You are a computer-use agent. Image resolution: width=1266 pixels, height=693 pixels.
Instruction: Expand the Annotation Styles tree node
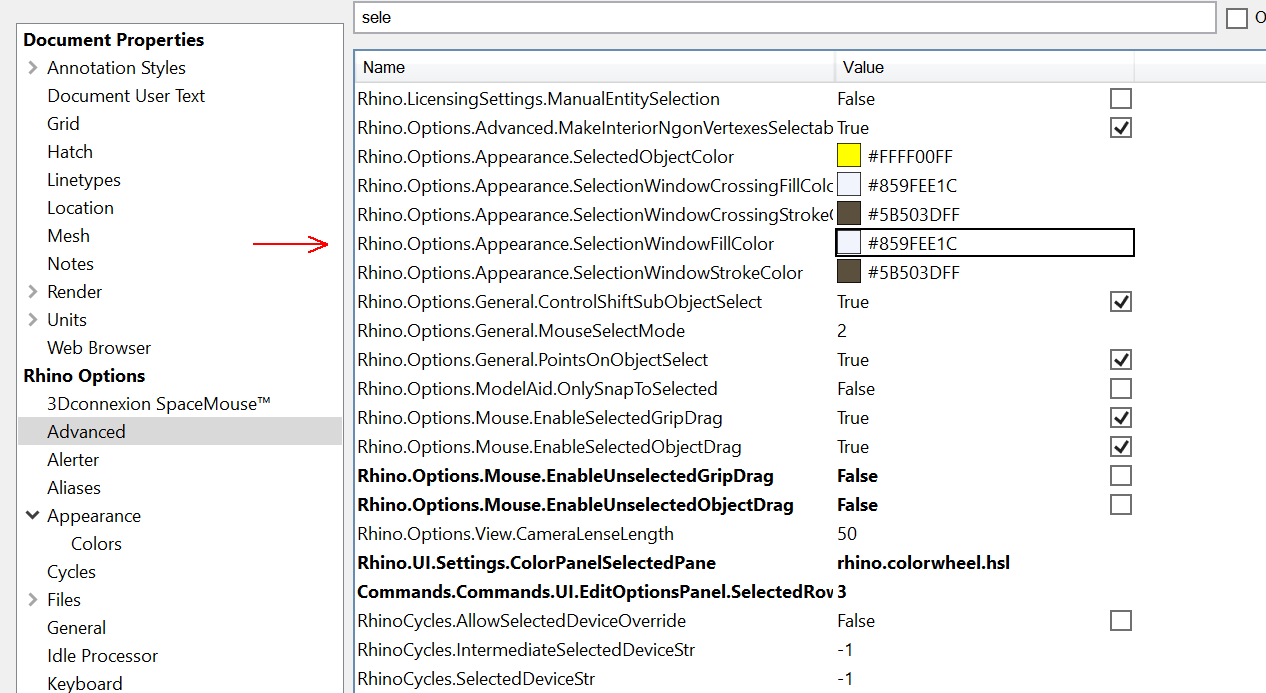click(33, 68)
